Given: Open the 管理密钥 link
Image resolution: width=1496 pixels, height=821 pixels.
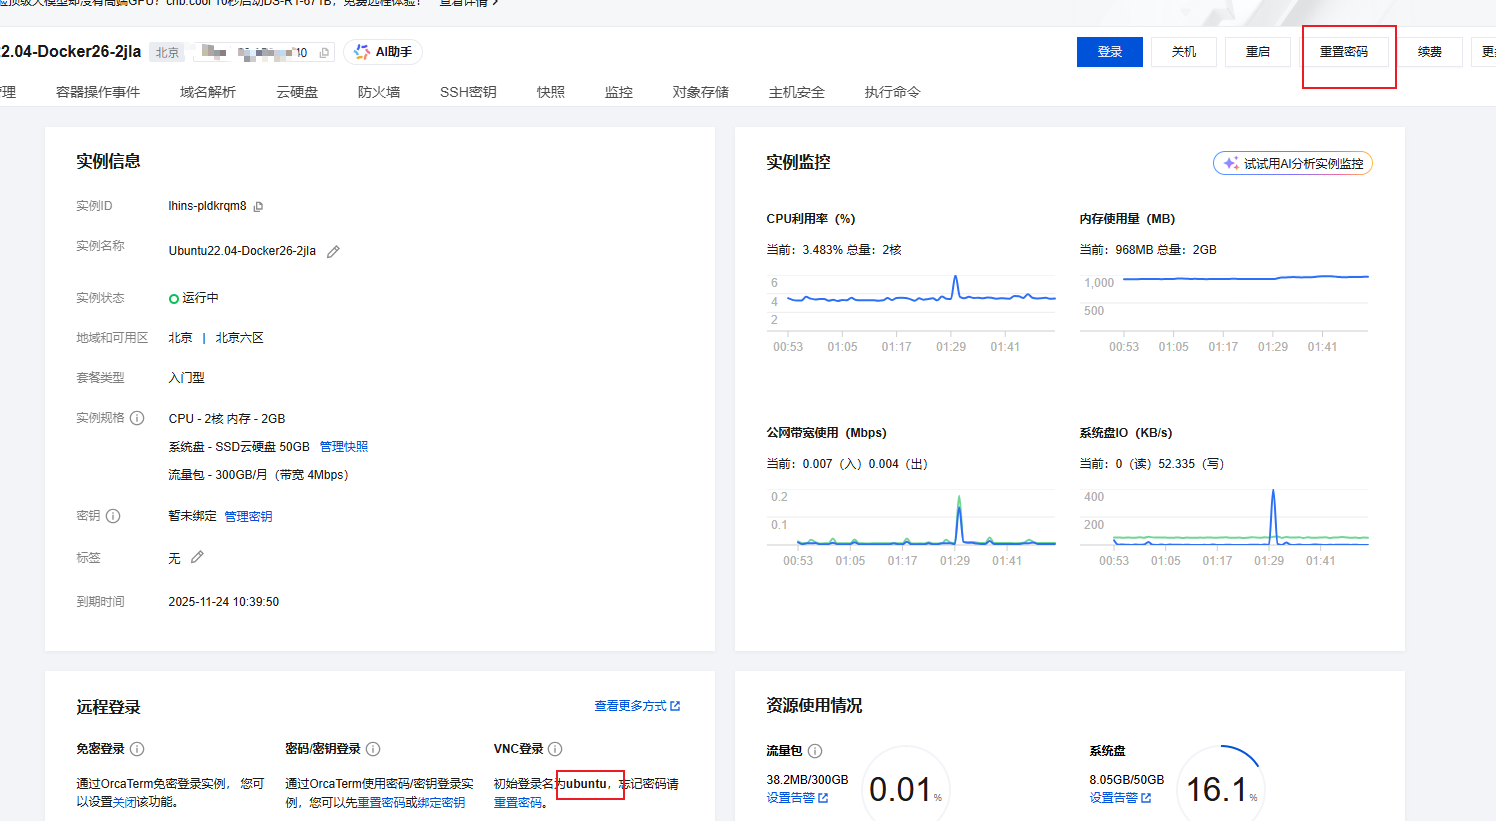Looking at the screenshot, I should point(248,516).
